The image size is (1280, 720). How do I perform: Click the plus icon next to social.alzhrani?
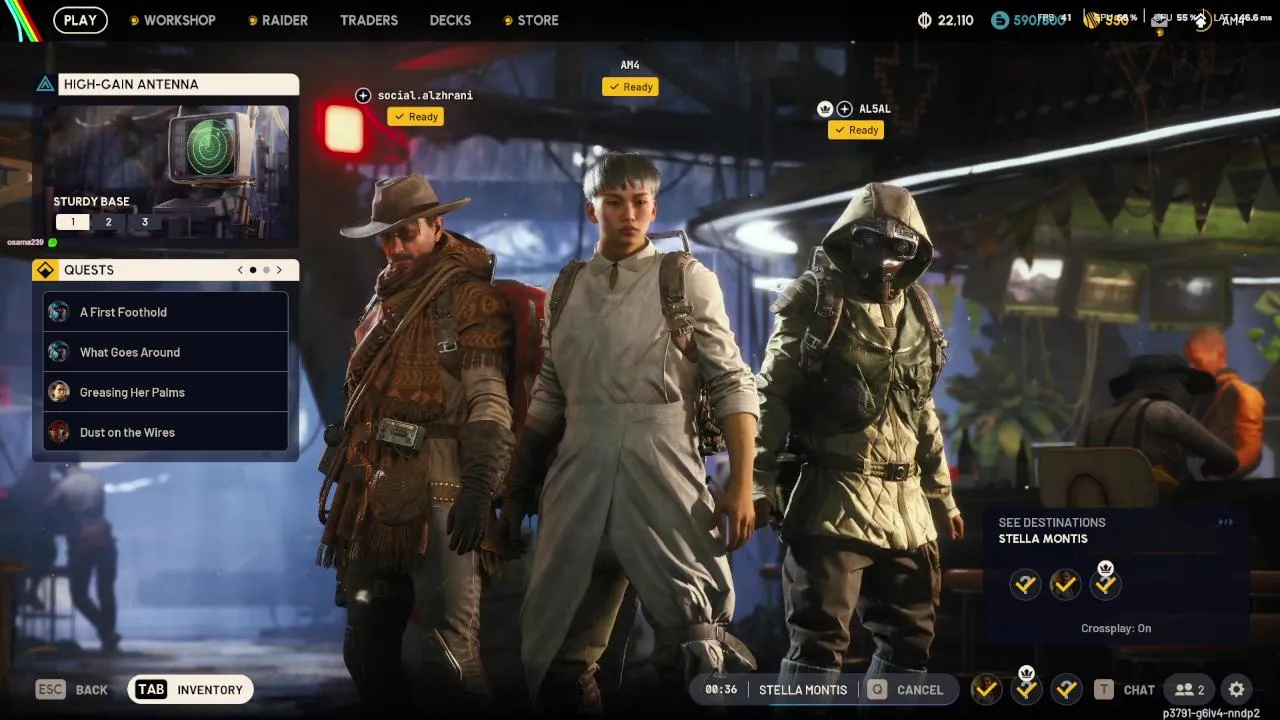pyautogui.click(x=363, y=96)
